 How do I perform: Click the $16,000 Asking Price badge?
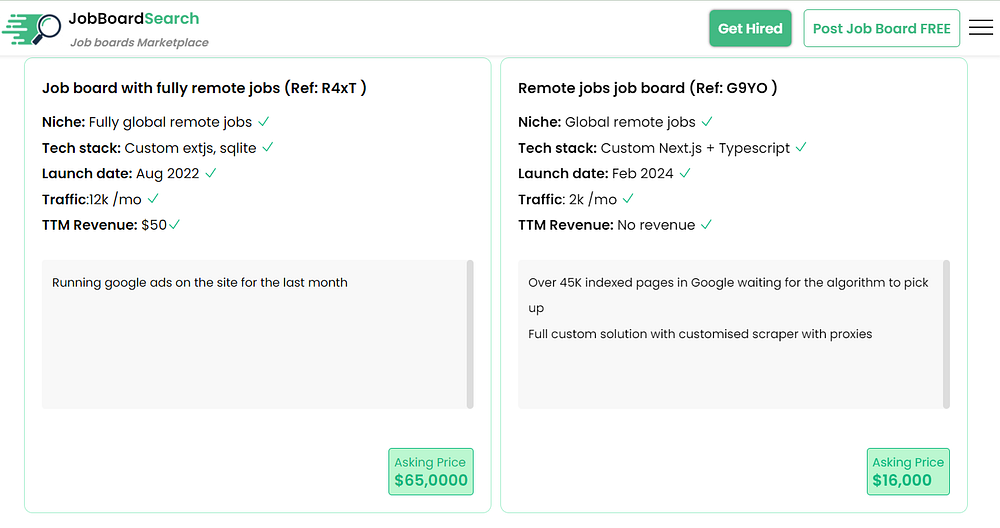pyautogui.click(x=907, y=472)
